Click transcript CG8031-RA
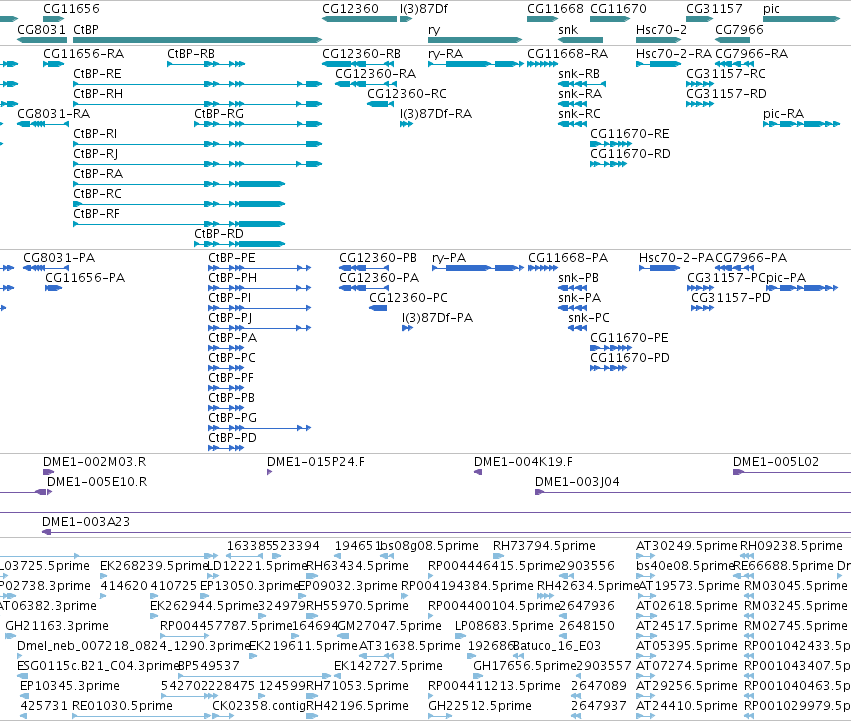 (x=43, y=124)
